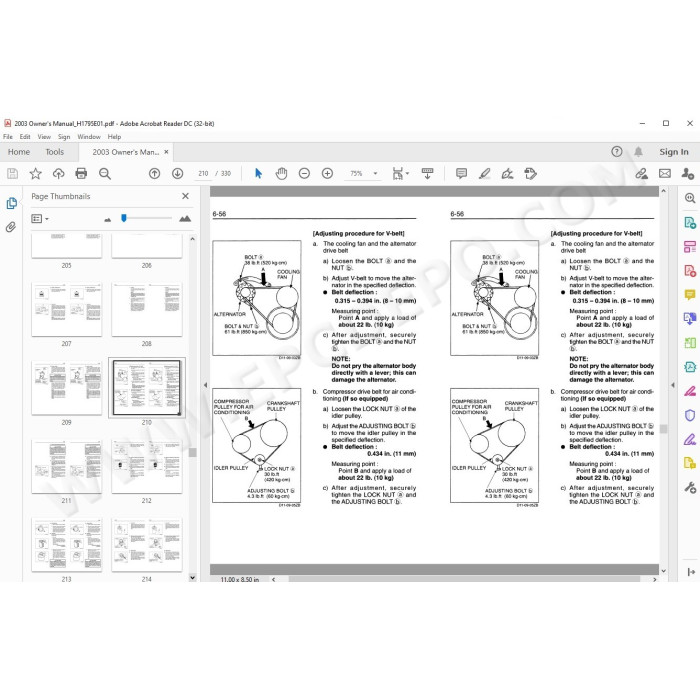Viewport: 700px width, 700px height.
Task: Toggle scrolling mode keyboard icon
Action: pos(427,174)
